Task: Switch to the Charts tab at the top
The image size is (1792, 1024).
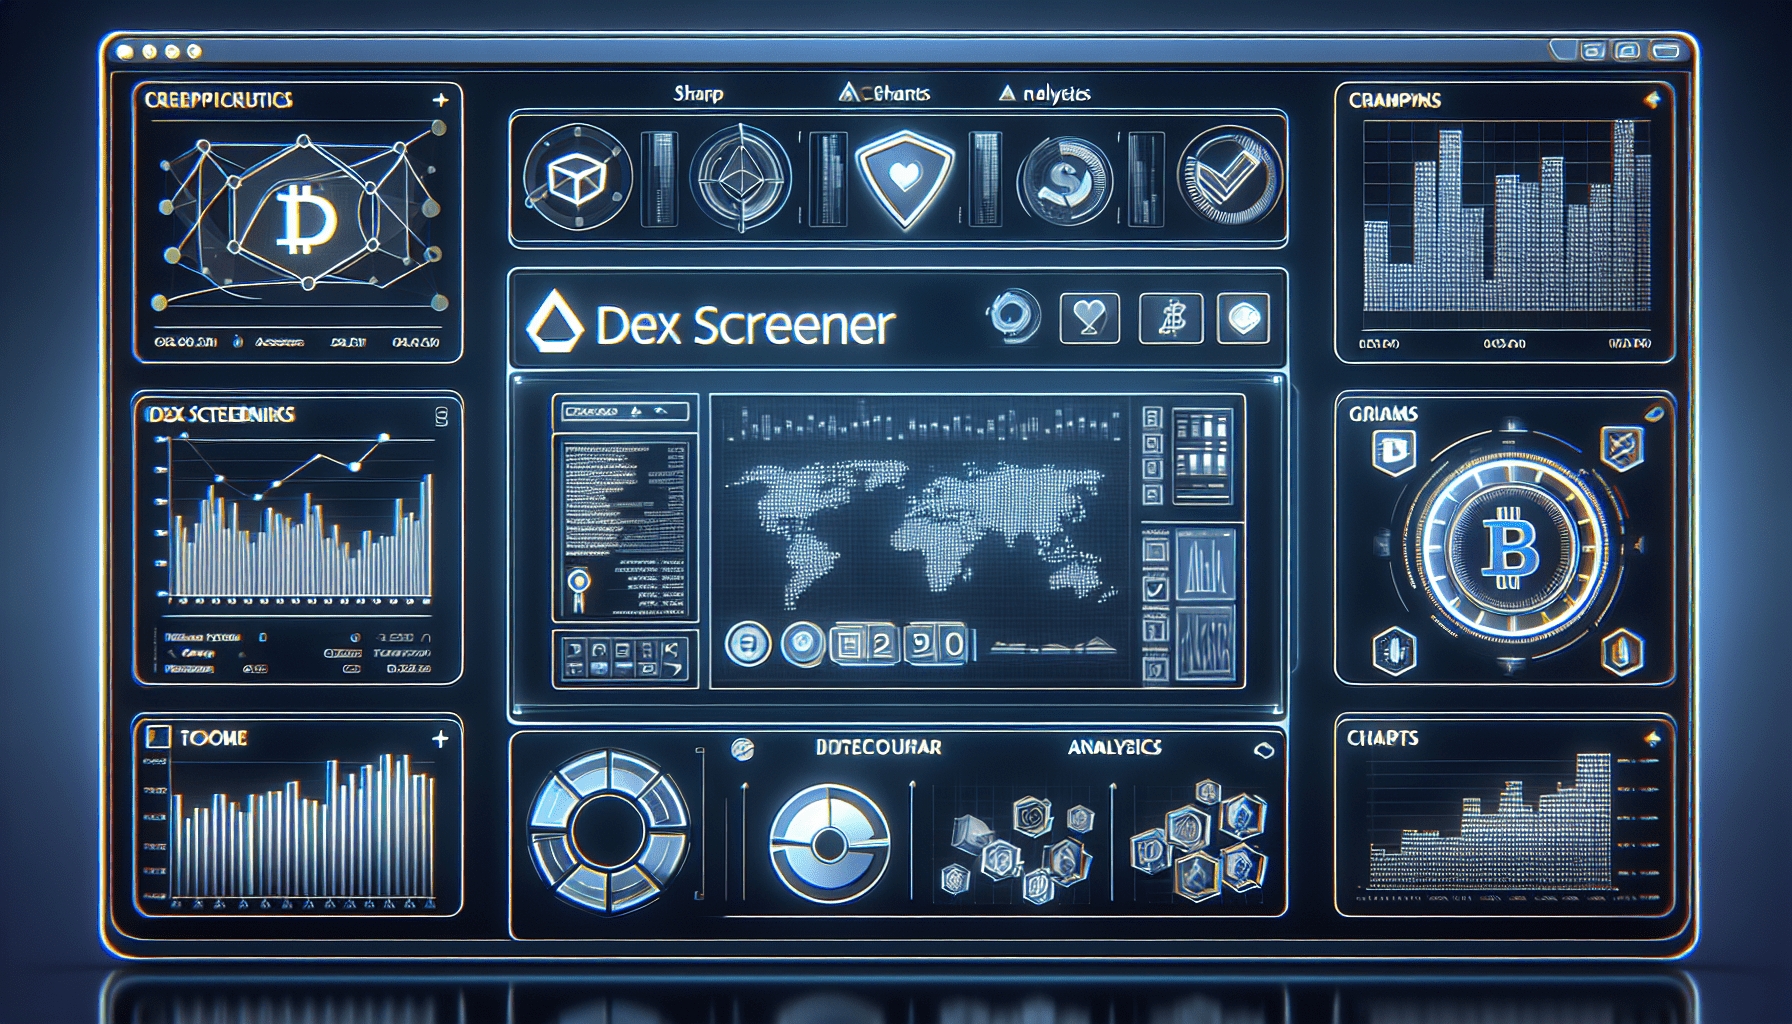Action: 886,93
